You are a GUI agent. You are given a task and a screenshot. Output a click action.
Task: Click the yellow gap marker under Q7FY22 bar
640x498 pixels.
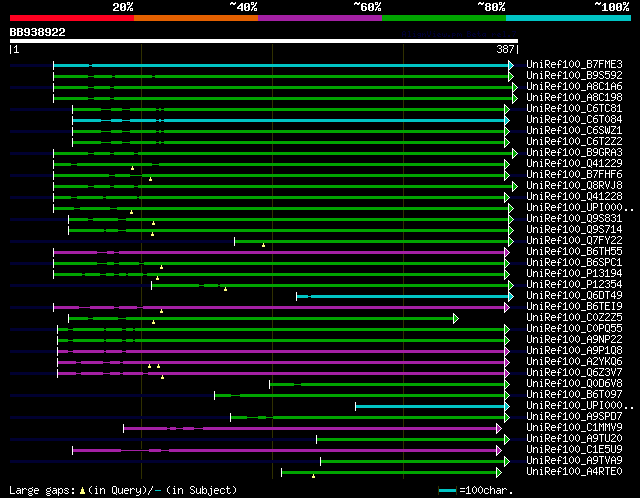click(263, 245)
